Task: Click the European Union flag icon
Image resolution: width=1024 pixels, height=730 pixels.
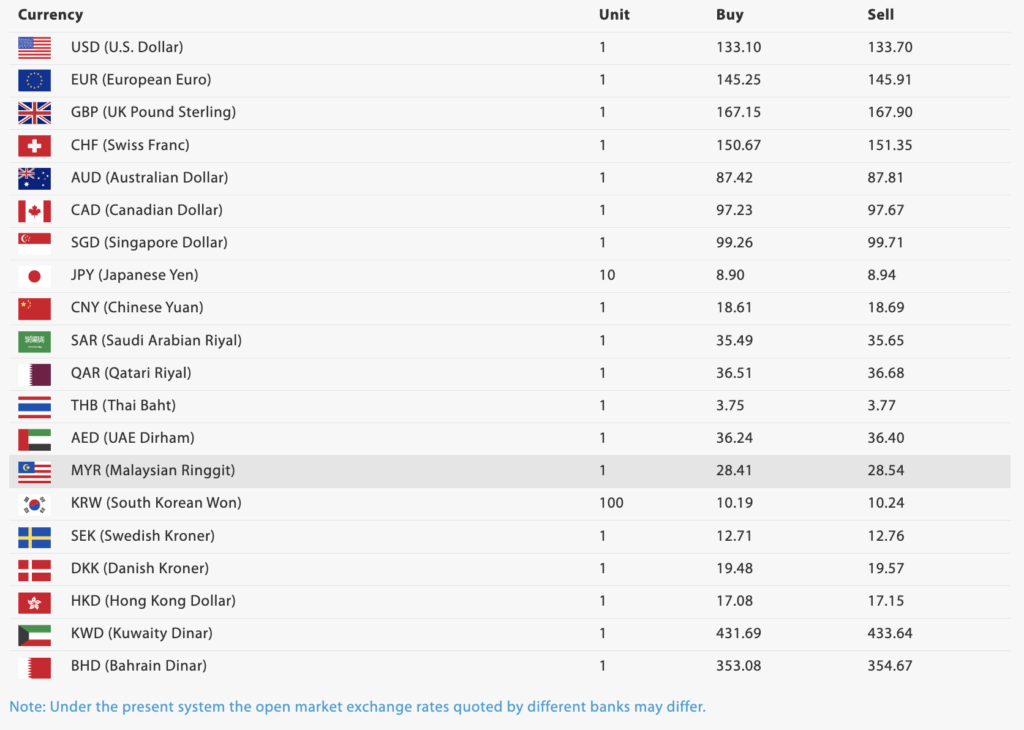Action: [34, 80]
